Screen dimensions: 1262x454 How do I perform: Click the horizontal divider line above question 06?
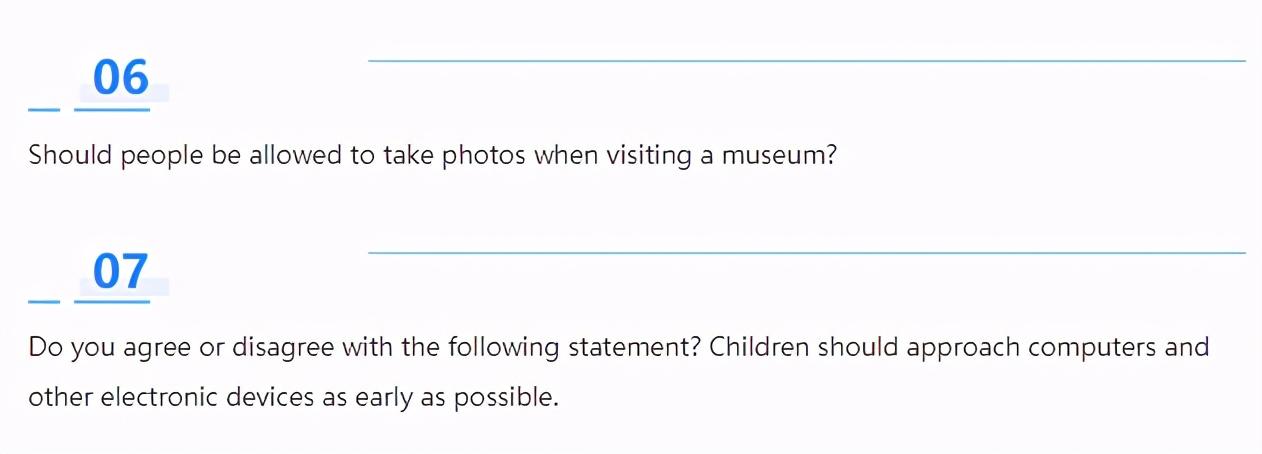pos(807,61)
